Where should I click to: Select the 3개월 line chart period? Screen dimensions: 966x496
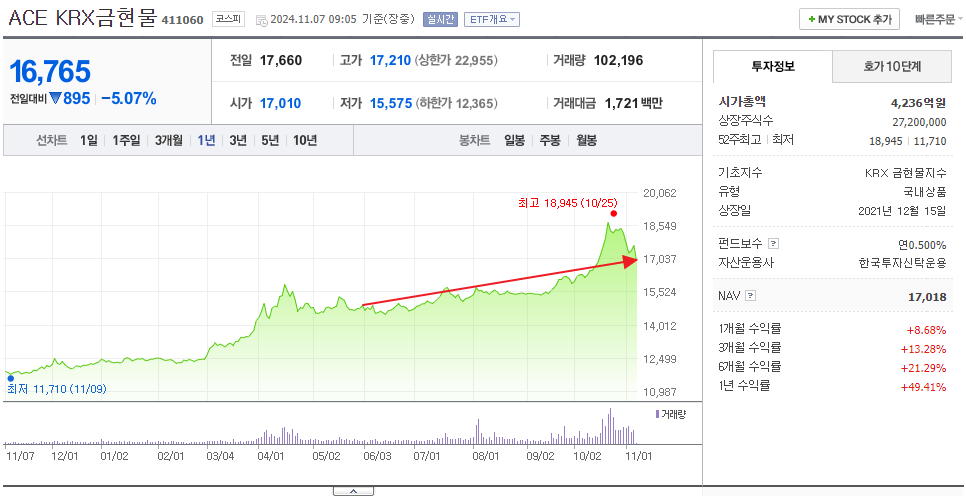coord(169,140)
